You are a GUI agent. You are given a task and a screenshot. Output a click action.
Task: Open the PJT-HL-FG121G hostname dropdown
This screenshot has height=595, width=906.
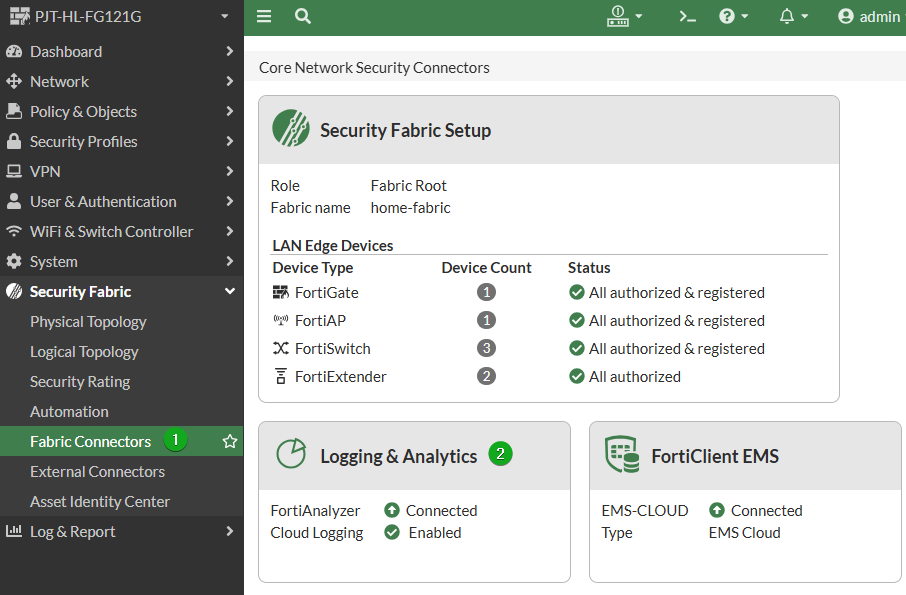(225, 17)
